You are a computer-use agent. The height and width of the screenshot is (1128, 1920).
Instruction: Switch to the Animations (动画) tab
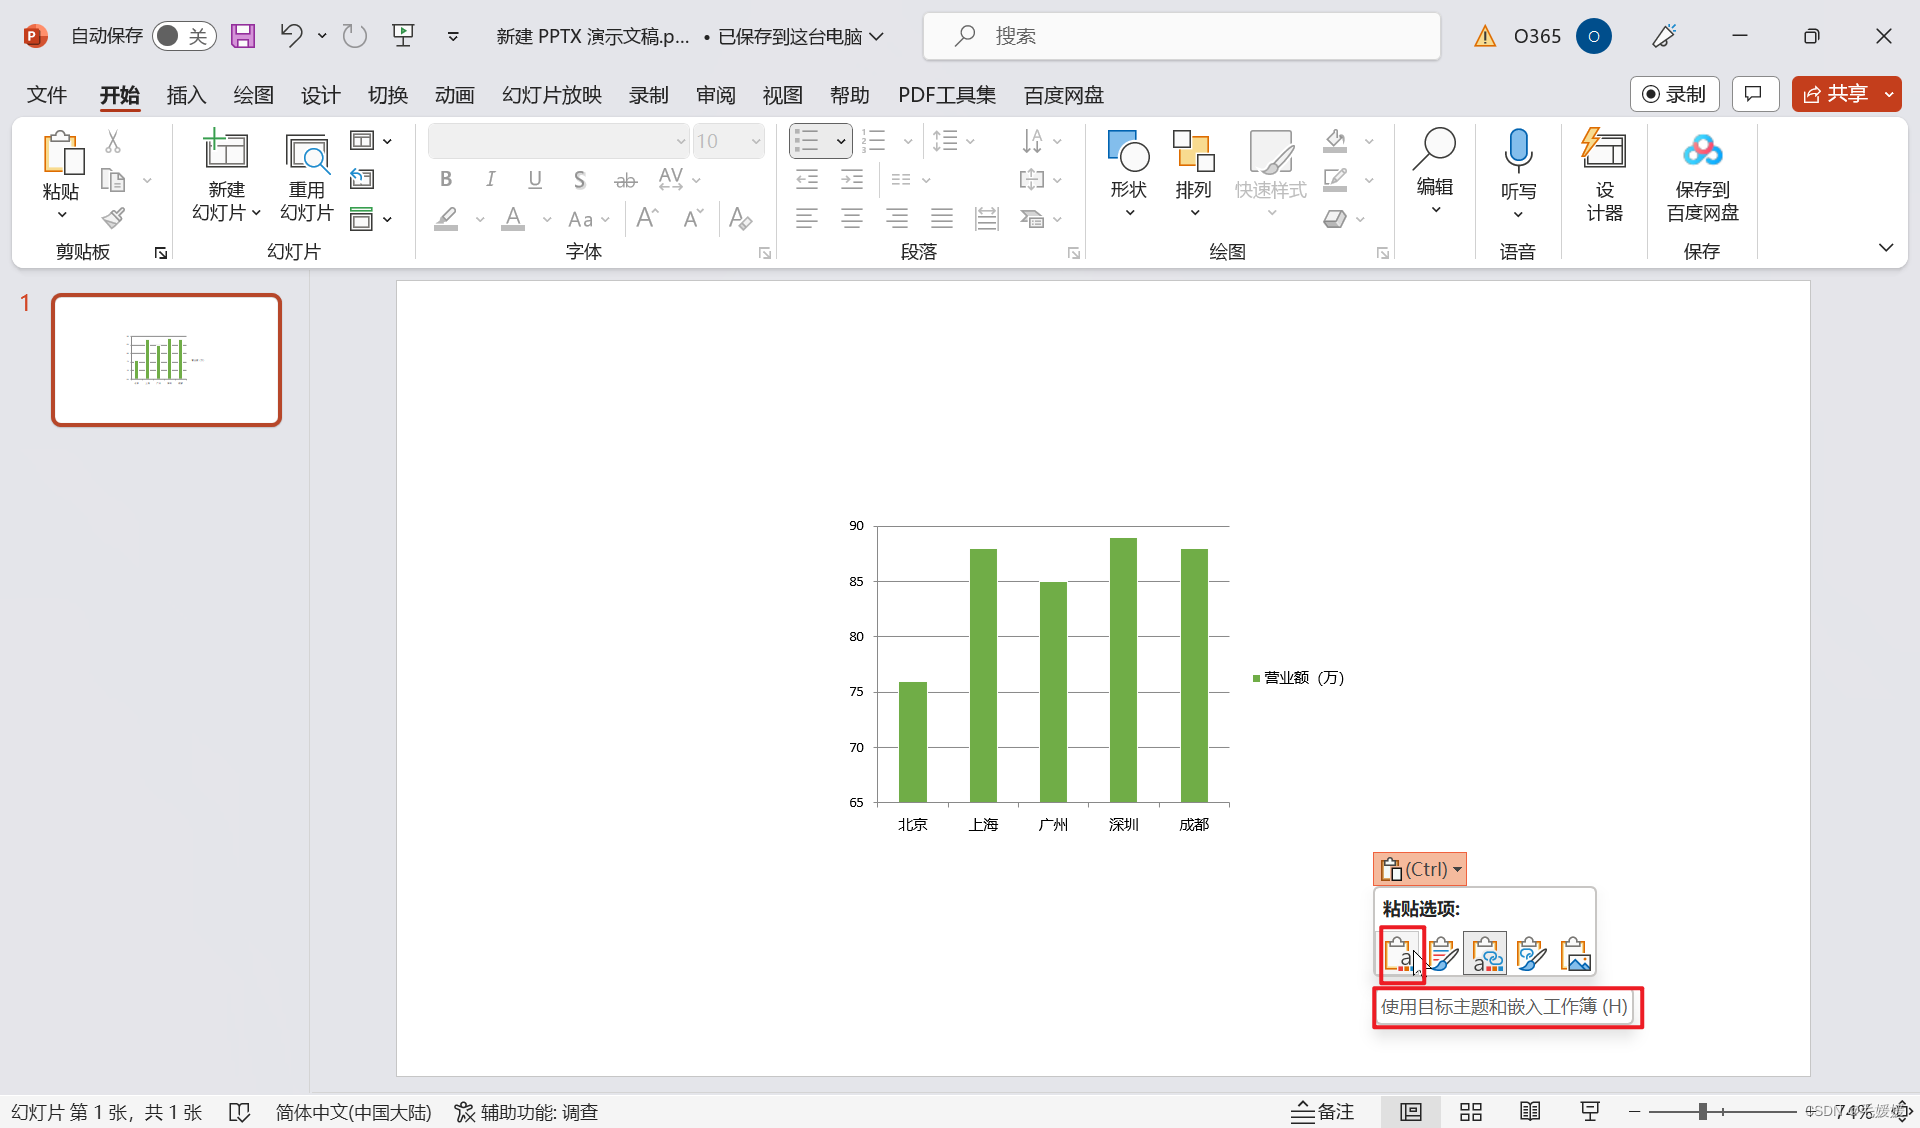(x=454, y=95)
